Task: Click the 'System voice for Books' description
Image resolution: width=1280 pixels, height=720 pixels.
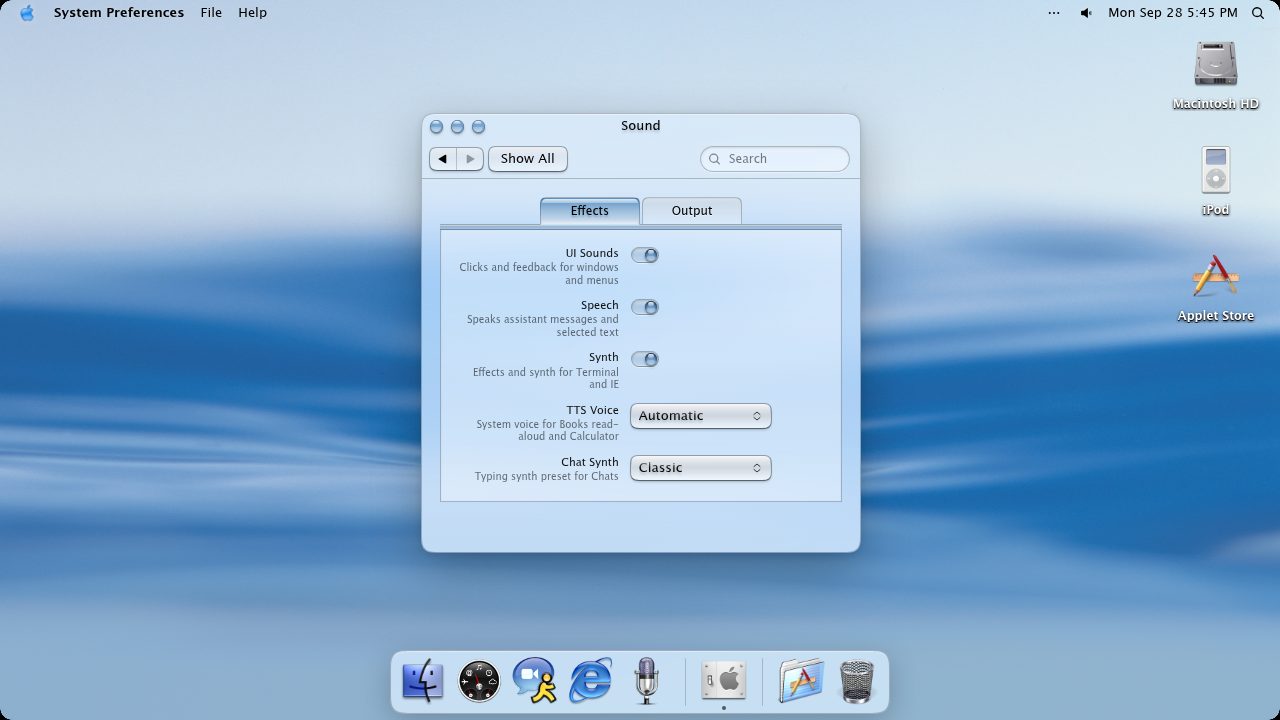Action: click(x=547, y=431)
